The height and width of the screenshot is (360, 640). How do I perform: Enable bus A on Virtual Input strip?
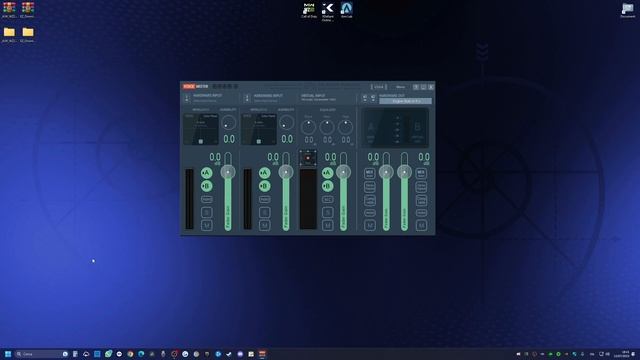(x=327, y=173)
